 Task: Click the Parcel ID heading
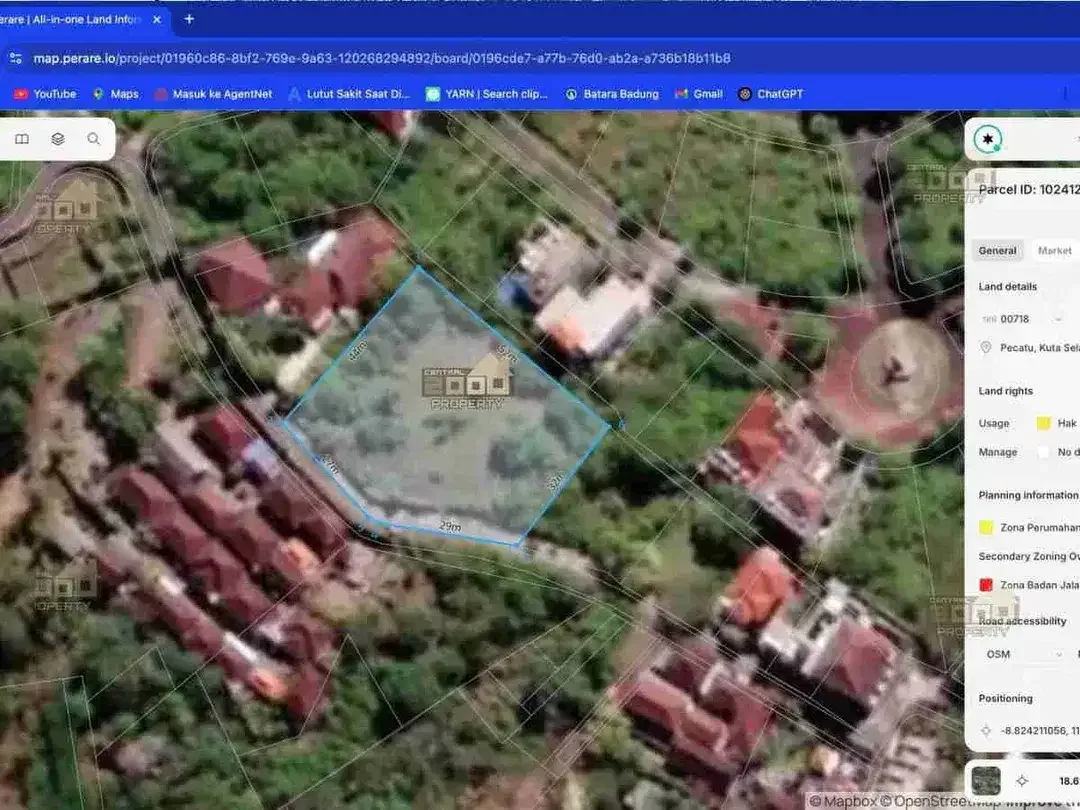(x=1028, y=190)
